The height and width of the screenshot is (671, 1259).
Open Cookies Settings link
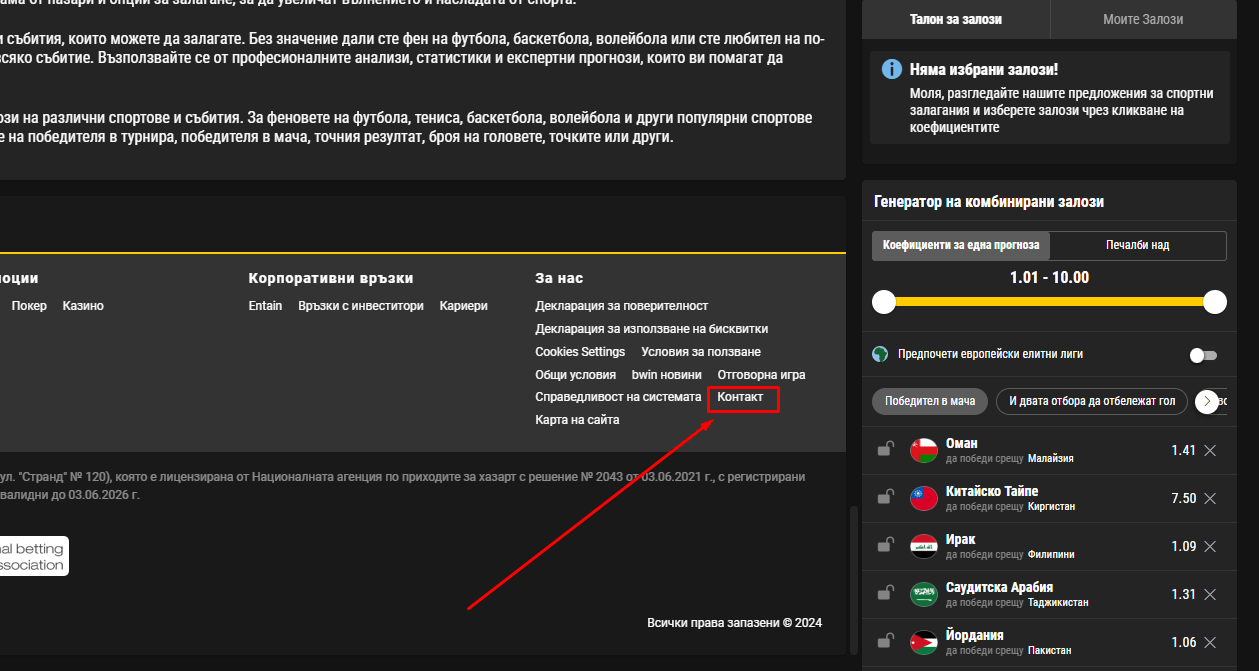[x=580, y=352]
